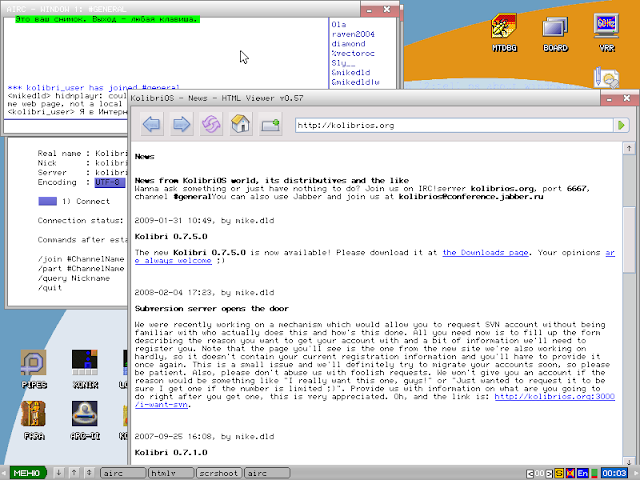Switch to the last airc taskbar entry

coord(267,473)
